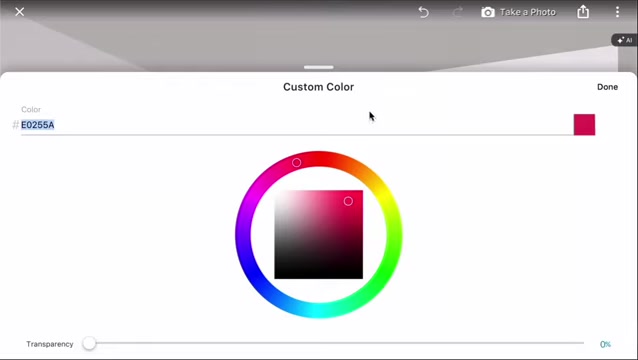Tap the camera icon
638x360 pixels.
(488, 12)
